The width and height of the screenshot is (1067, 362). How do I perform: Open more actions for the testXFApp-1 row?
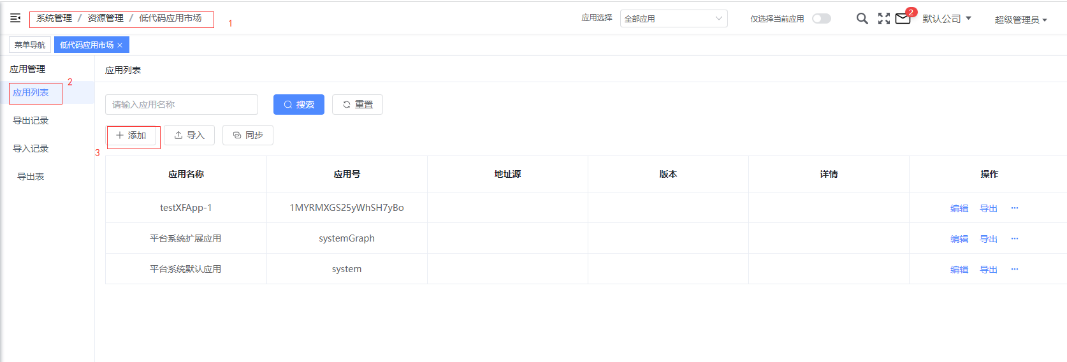click(x=1015, y=208)
